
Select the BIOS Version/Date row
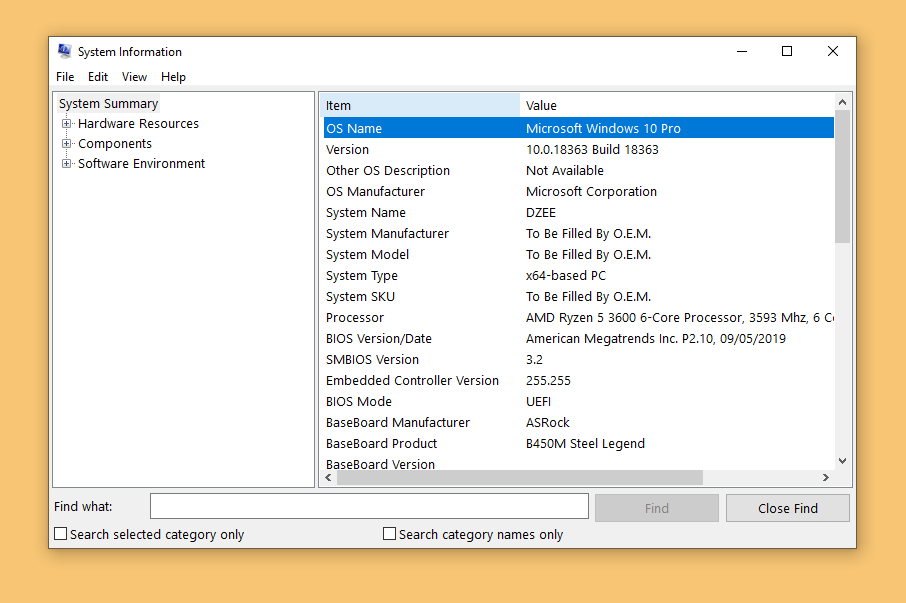(578, 338)
